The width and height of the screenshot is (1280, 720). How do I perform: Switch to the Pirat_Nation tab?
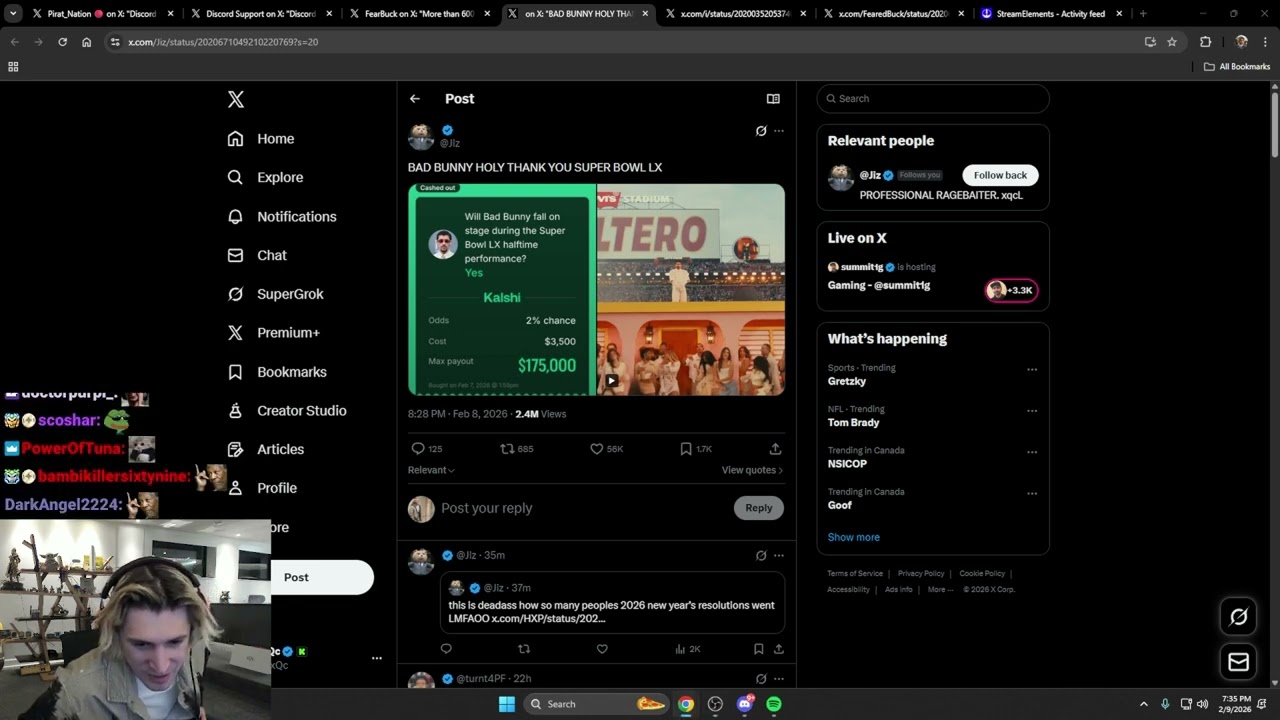tap(101, 14)
